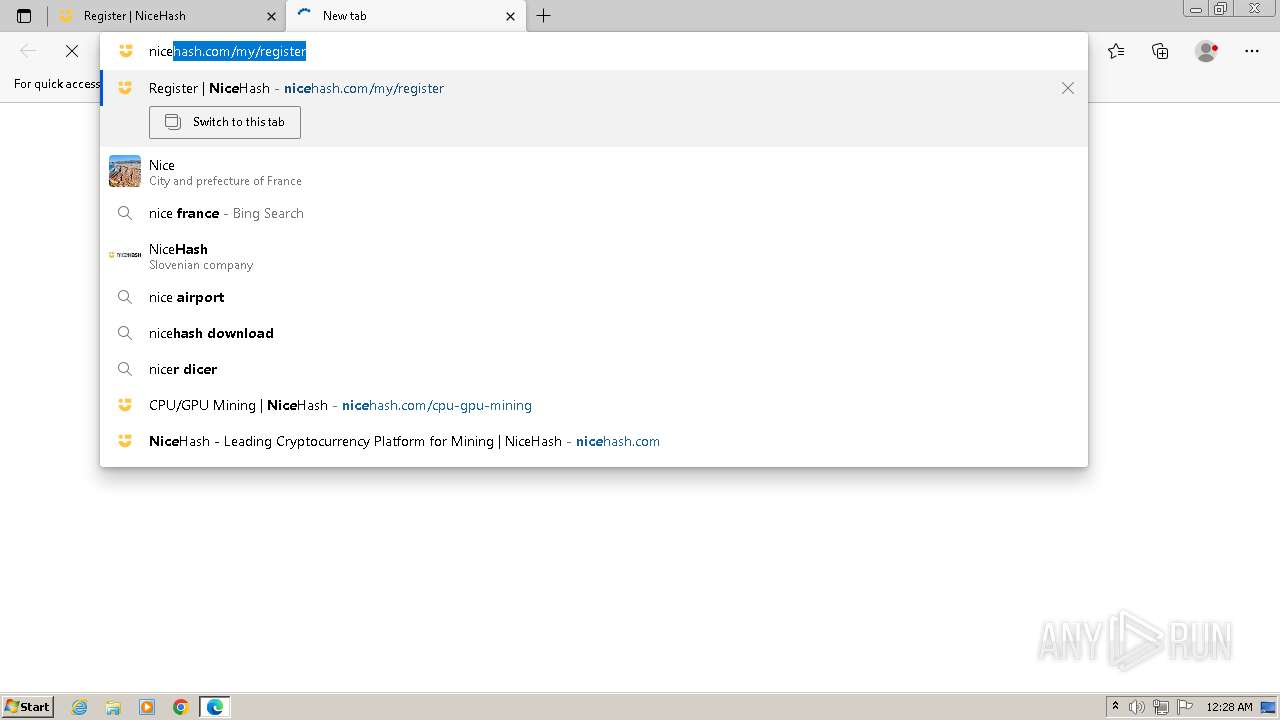Open NiceHash Leading Cryptocurrency Platform suggestion
Viewport: 1280px width, 720px height.
coord(594,441)
